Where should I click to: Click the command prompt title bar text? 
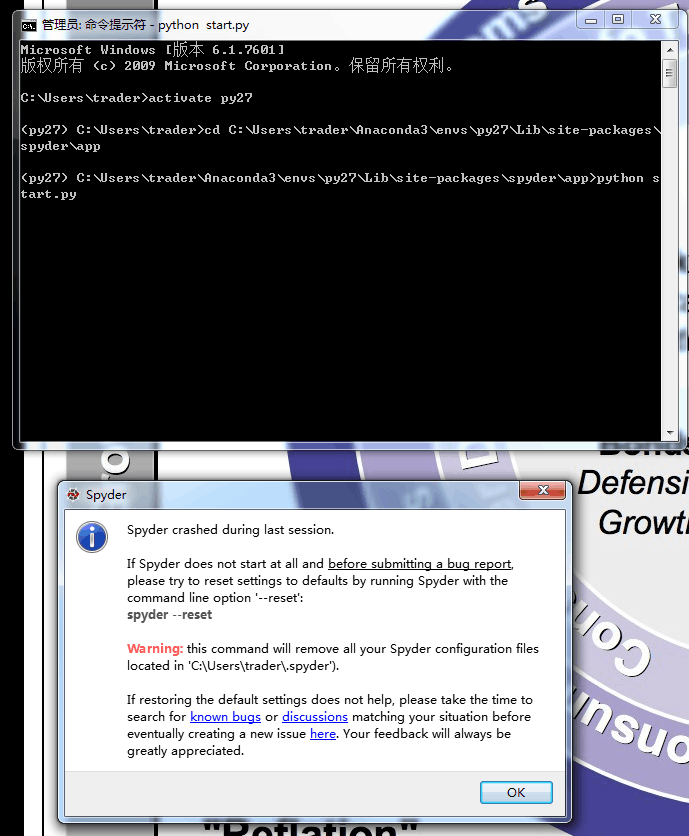pos(146,25)
